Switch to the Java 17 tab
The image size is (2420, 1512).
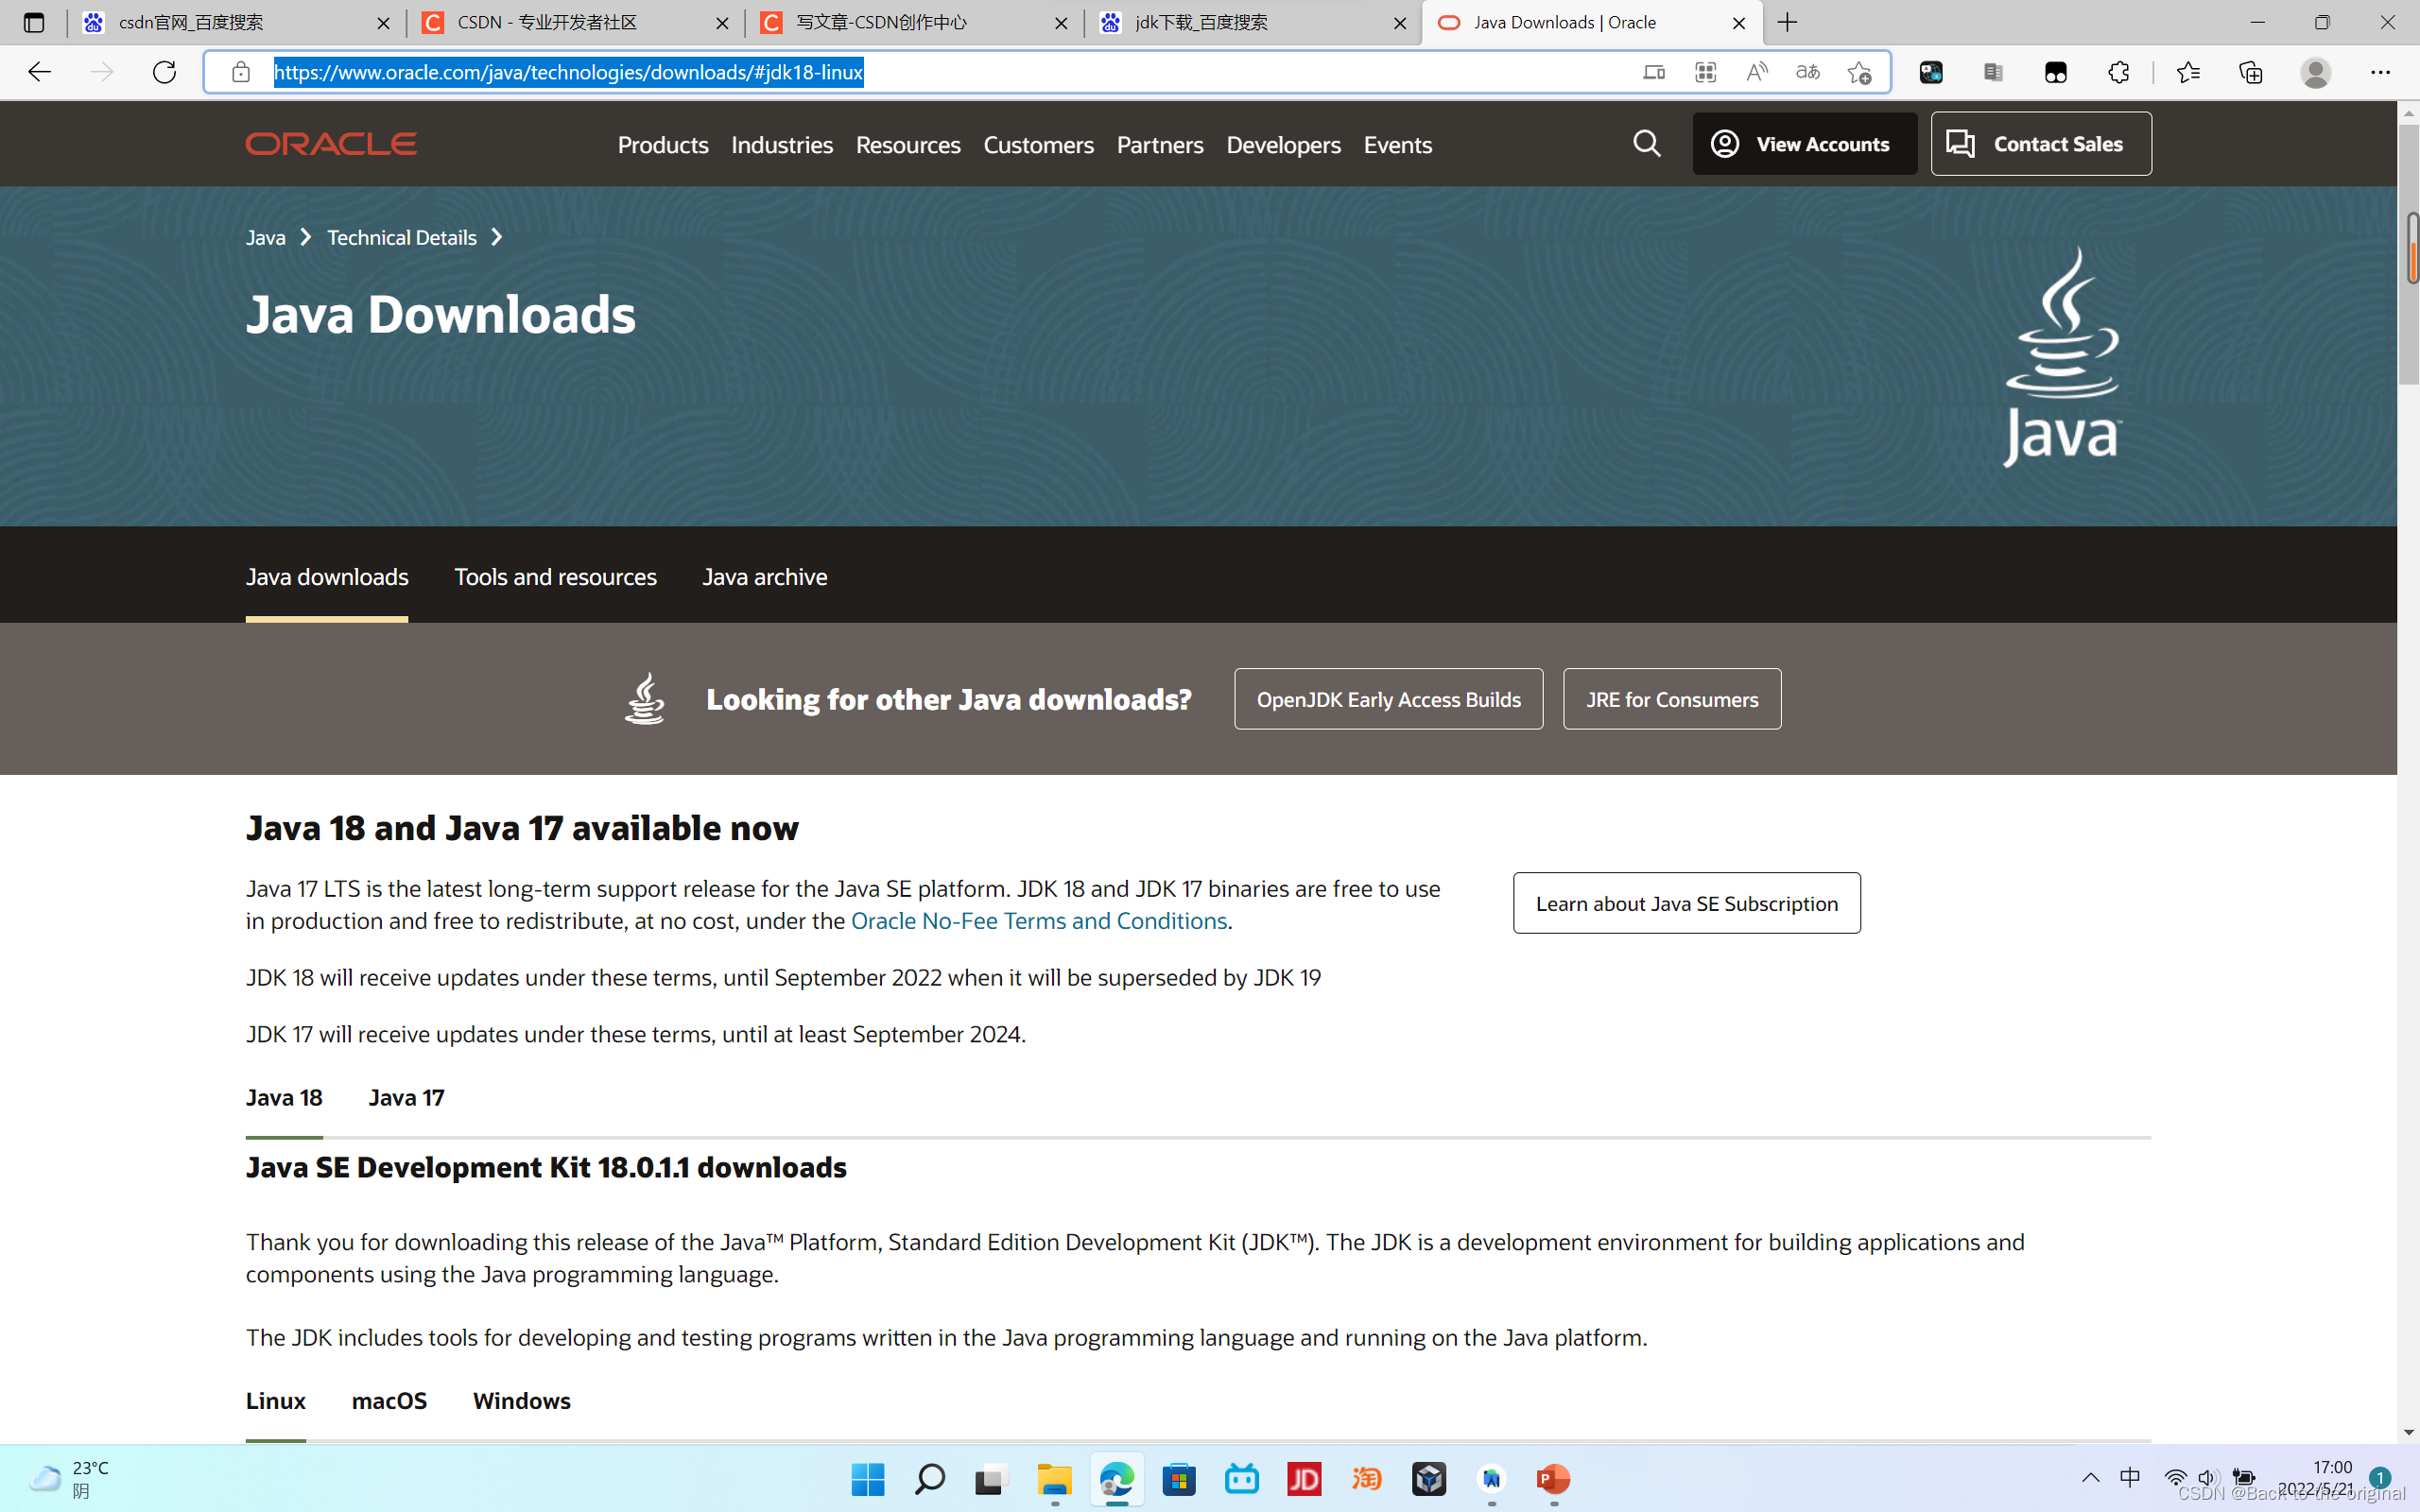406,1098
